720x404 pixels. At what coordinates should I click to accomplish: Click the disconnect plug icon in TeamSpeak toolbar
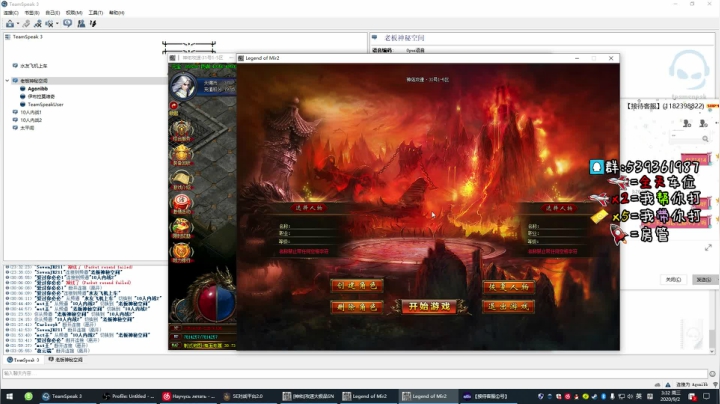tap(27, 23)
